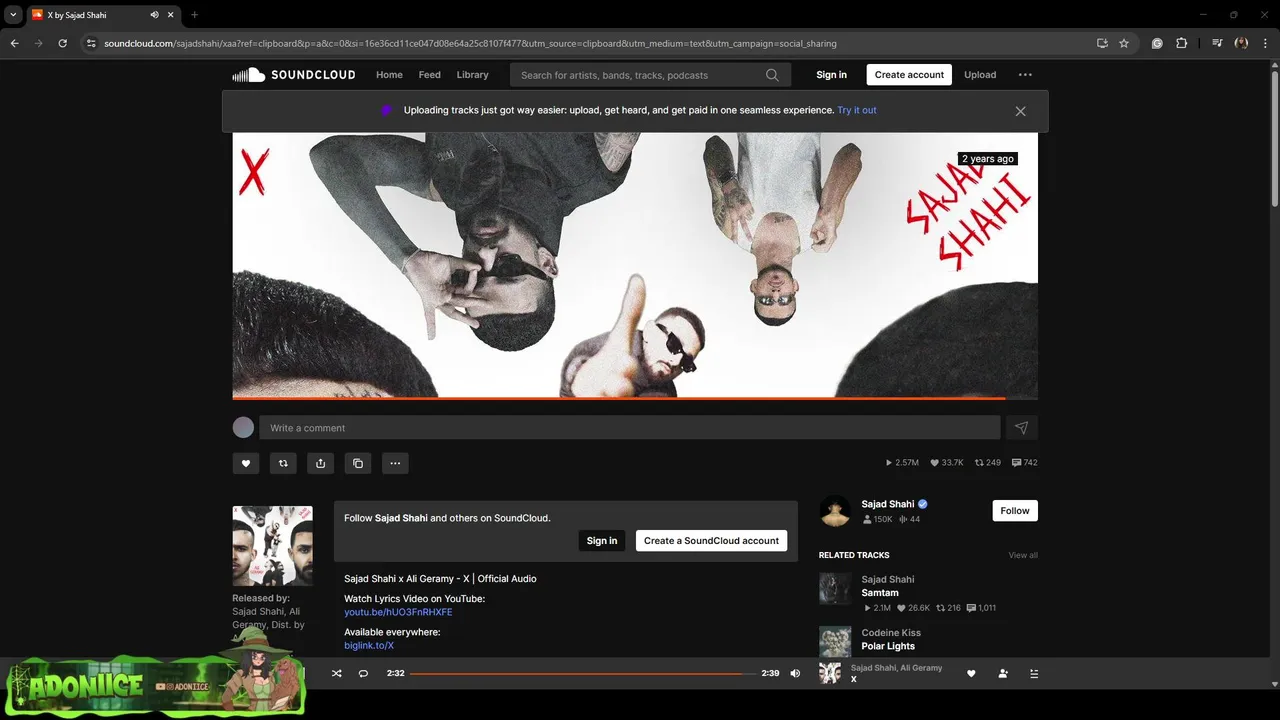
Task: Click the 150K followers count
Action: coord(877,520)
